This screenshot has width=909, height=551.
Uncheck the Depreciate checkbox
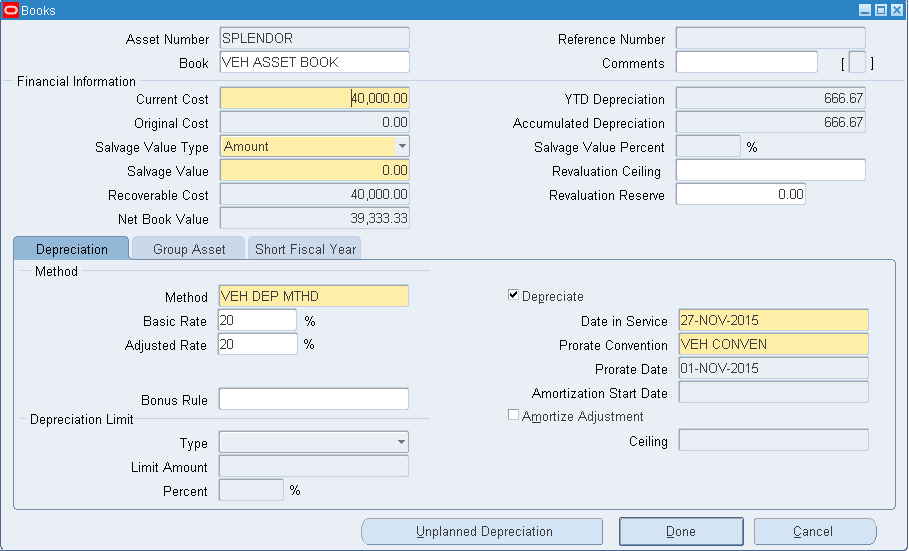[x=514, y=296]
